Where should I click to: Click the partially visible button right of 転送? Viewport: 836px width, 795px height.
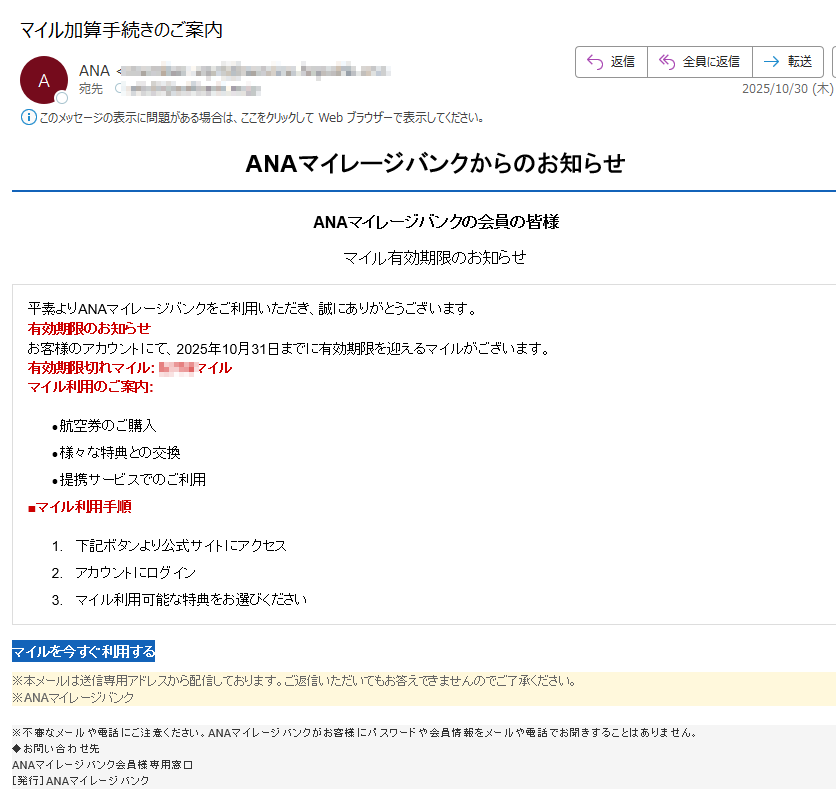832,62
